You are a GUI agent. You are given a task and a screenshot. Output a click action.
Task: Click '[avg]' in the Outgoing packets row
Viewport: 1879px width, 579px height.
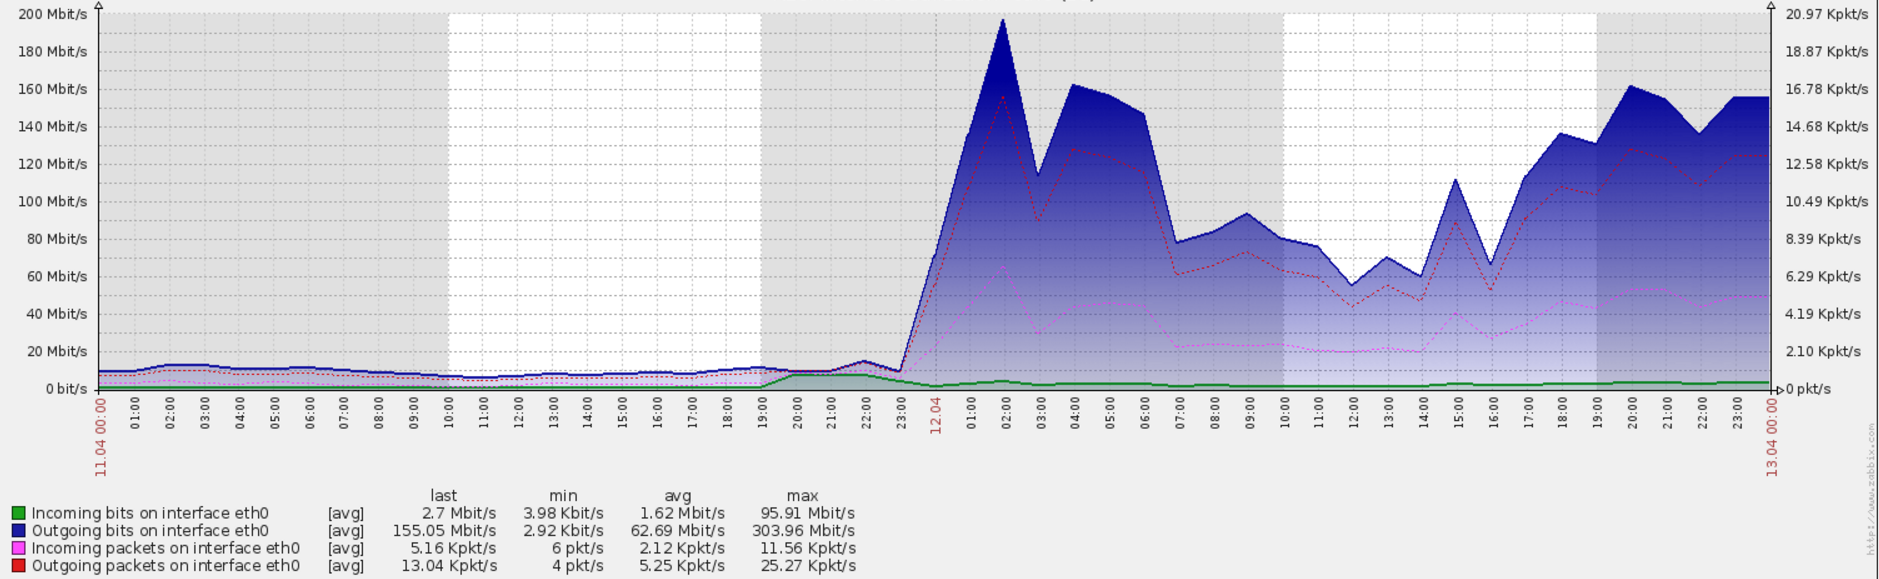click(x=346, y=566)
